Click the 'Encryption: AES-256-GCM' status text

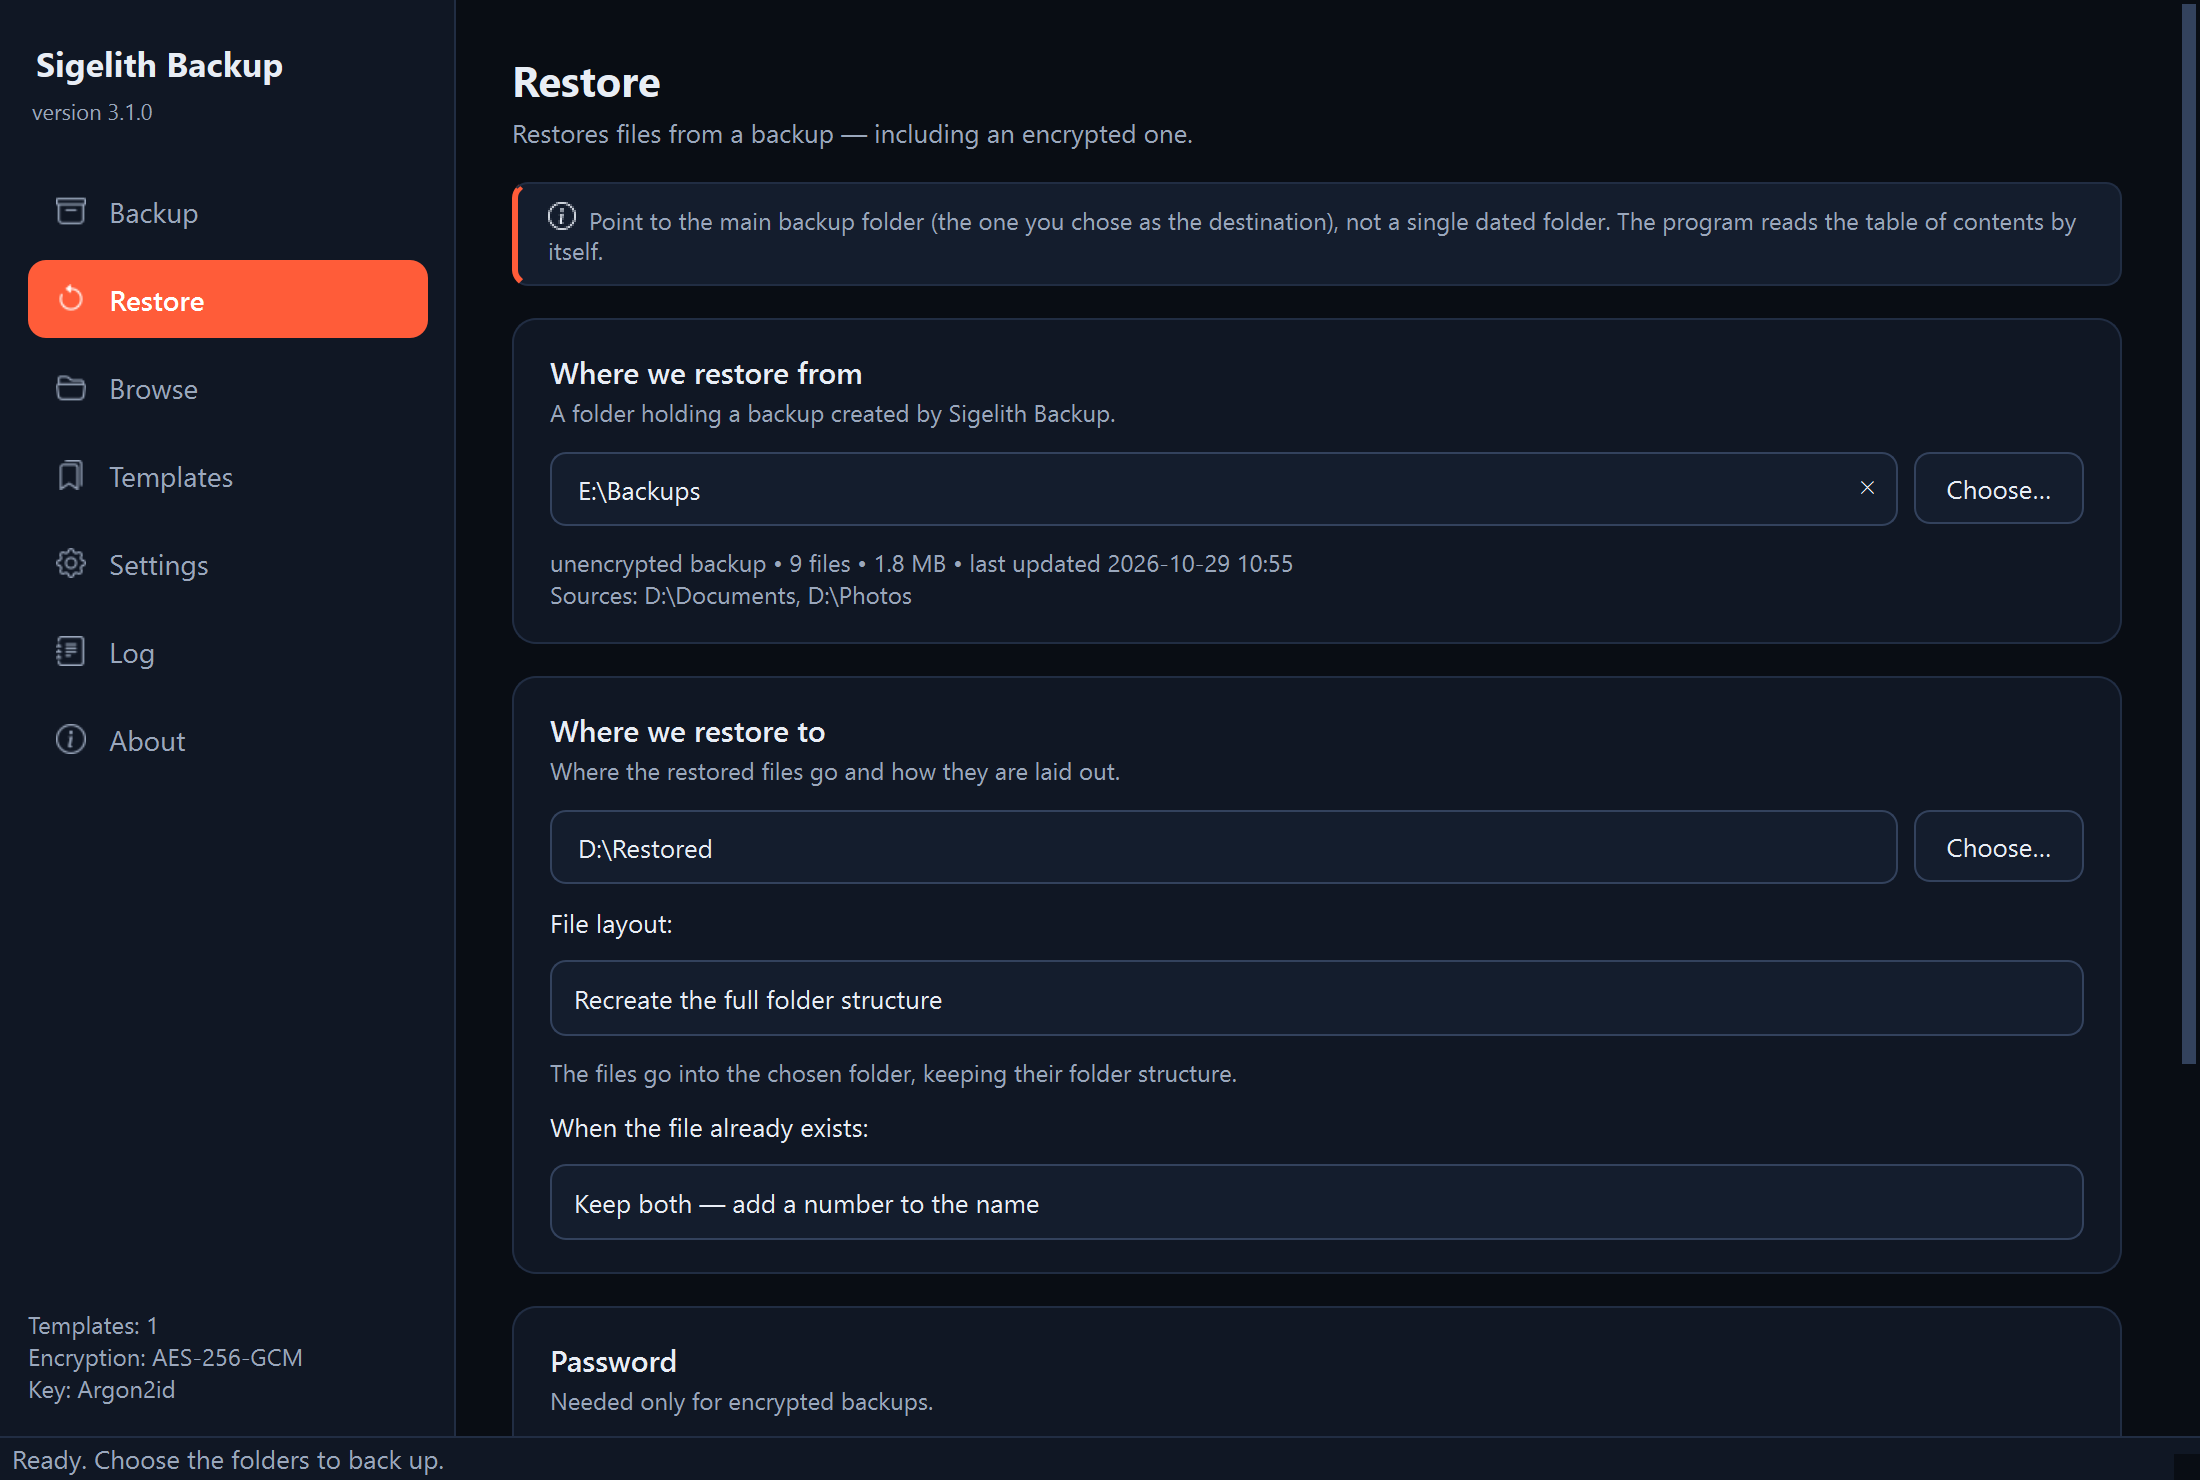click(165, 1358)
